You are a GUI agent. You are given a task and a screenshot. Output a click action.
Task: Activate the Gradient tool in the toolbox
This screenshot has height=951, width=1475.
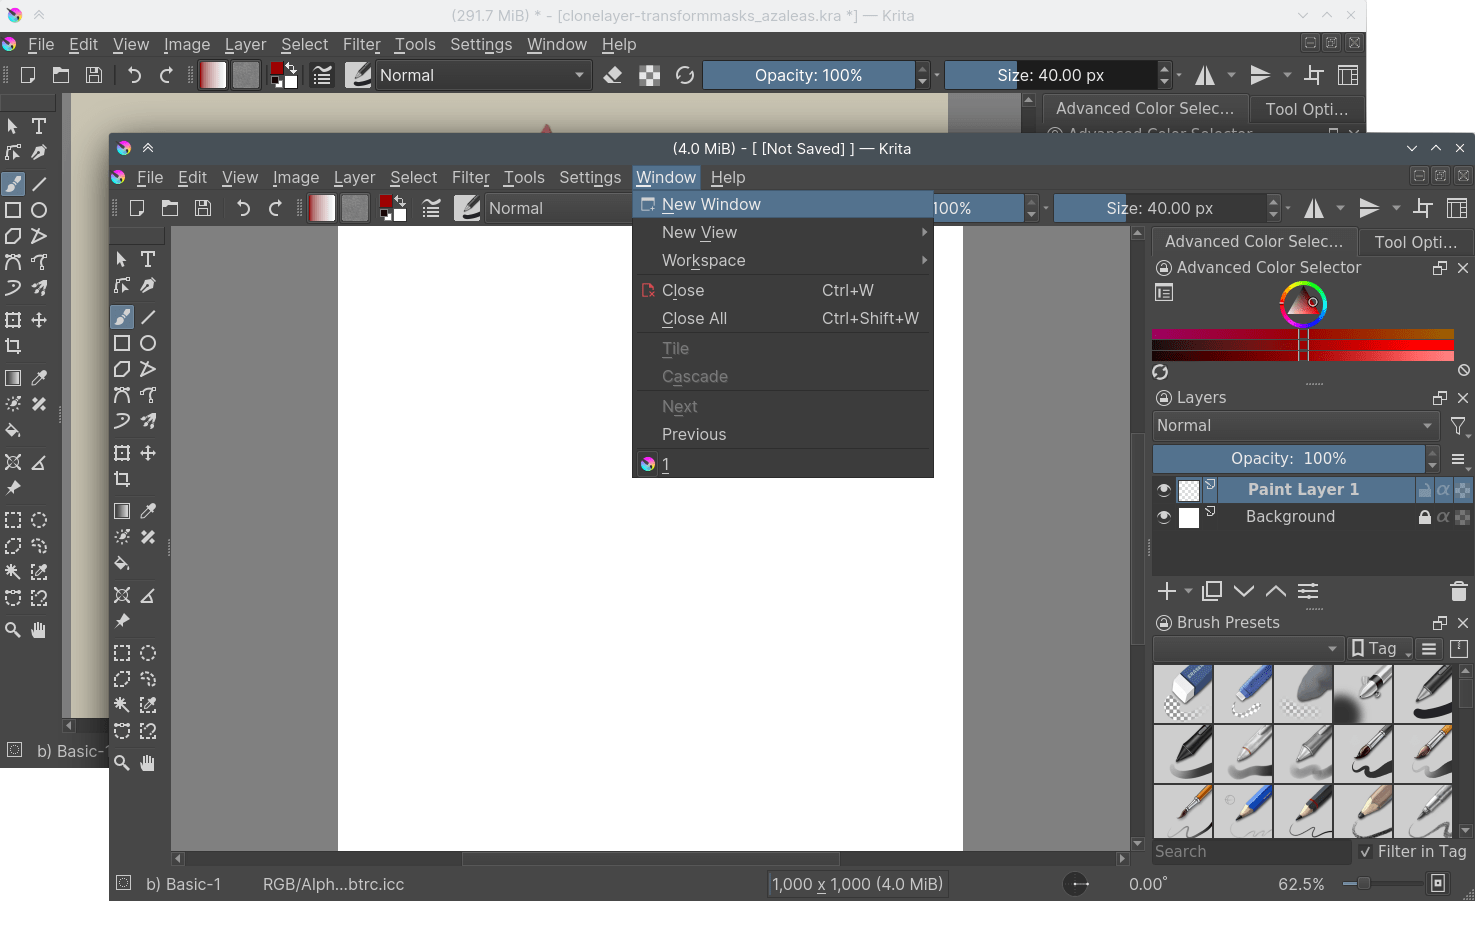point(121,510)
